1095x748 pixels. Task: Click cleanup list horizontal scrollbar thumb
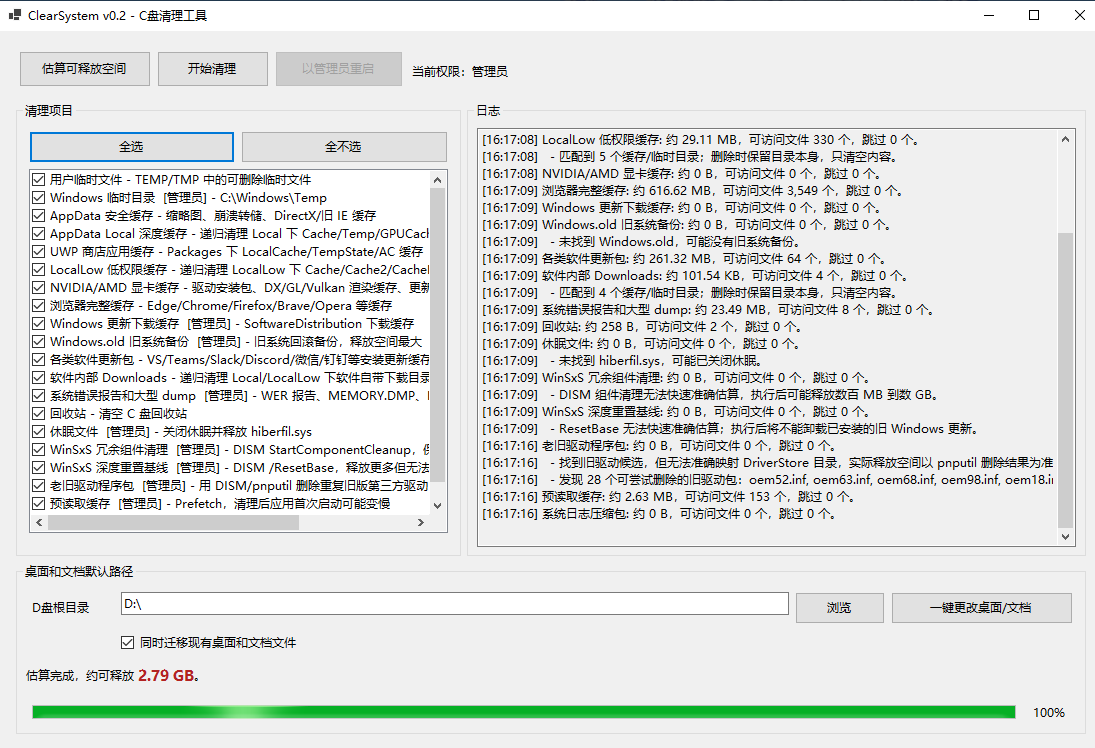pyautogui.click(x=173, y=522)
